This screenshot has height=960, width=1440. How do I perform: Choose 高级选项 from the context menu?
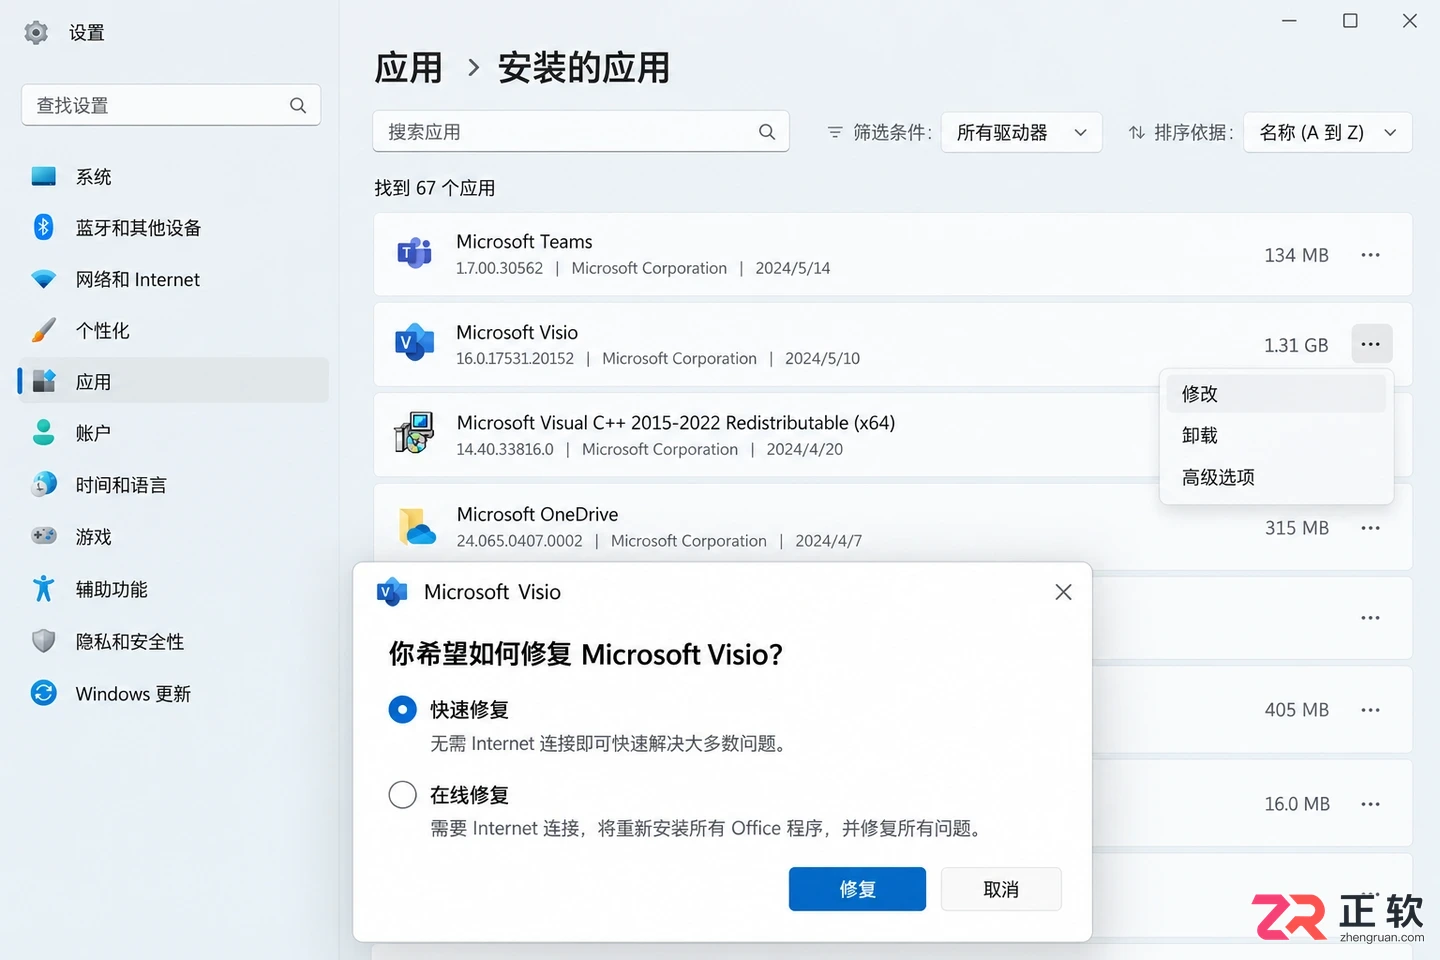point(1276,477)
